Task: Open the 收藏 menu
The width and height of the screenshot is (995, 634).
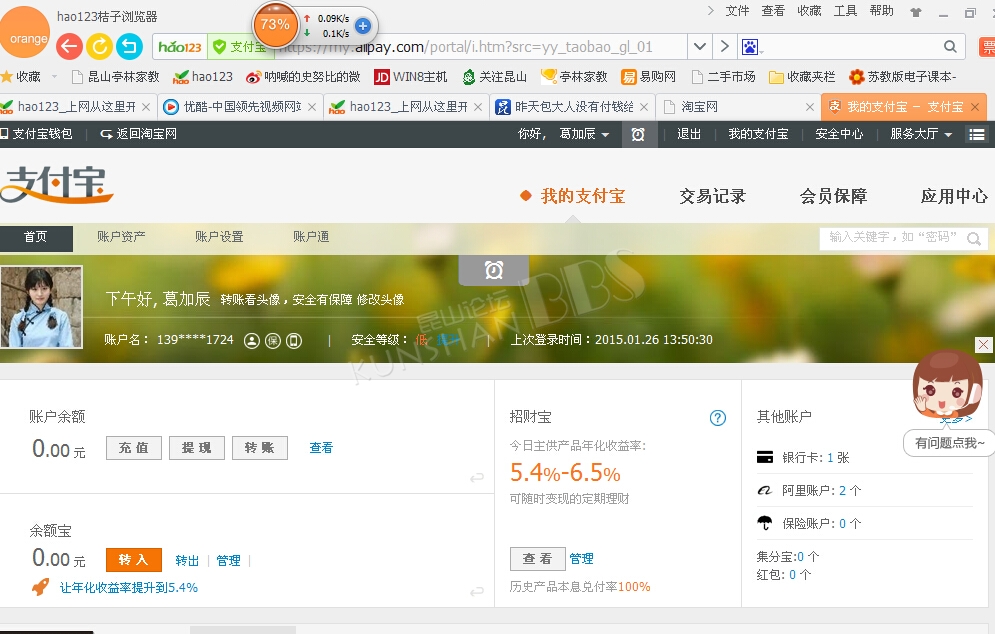Action: pos(809,11)
